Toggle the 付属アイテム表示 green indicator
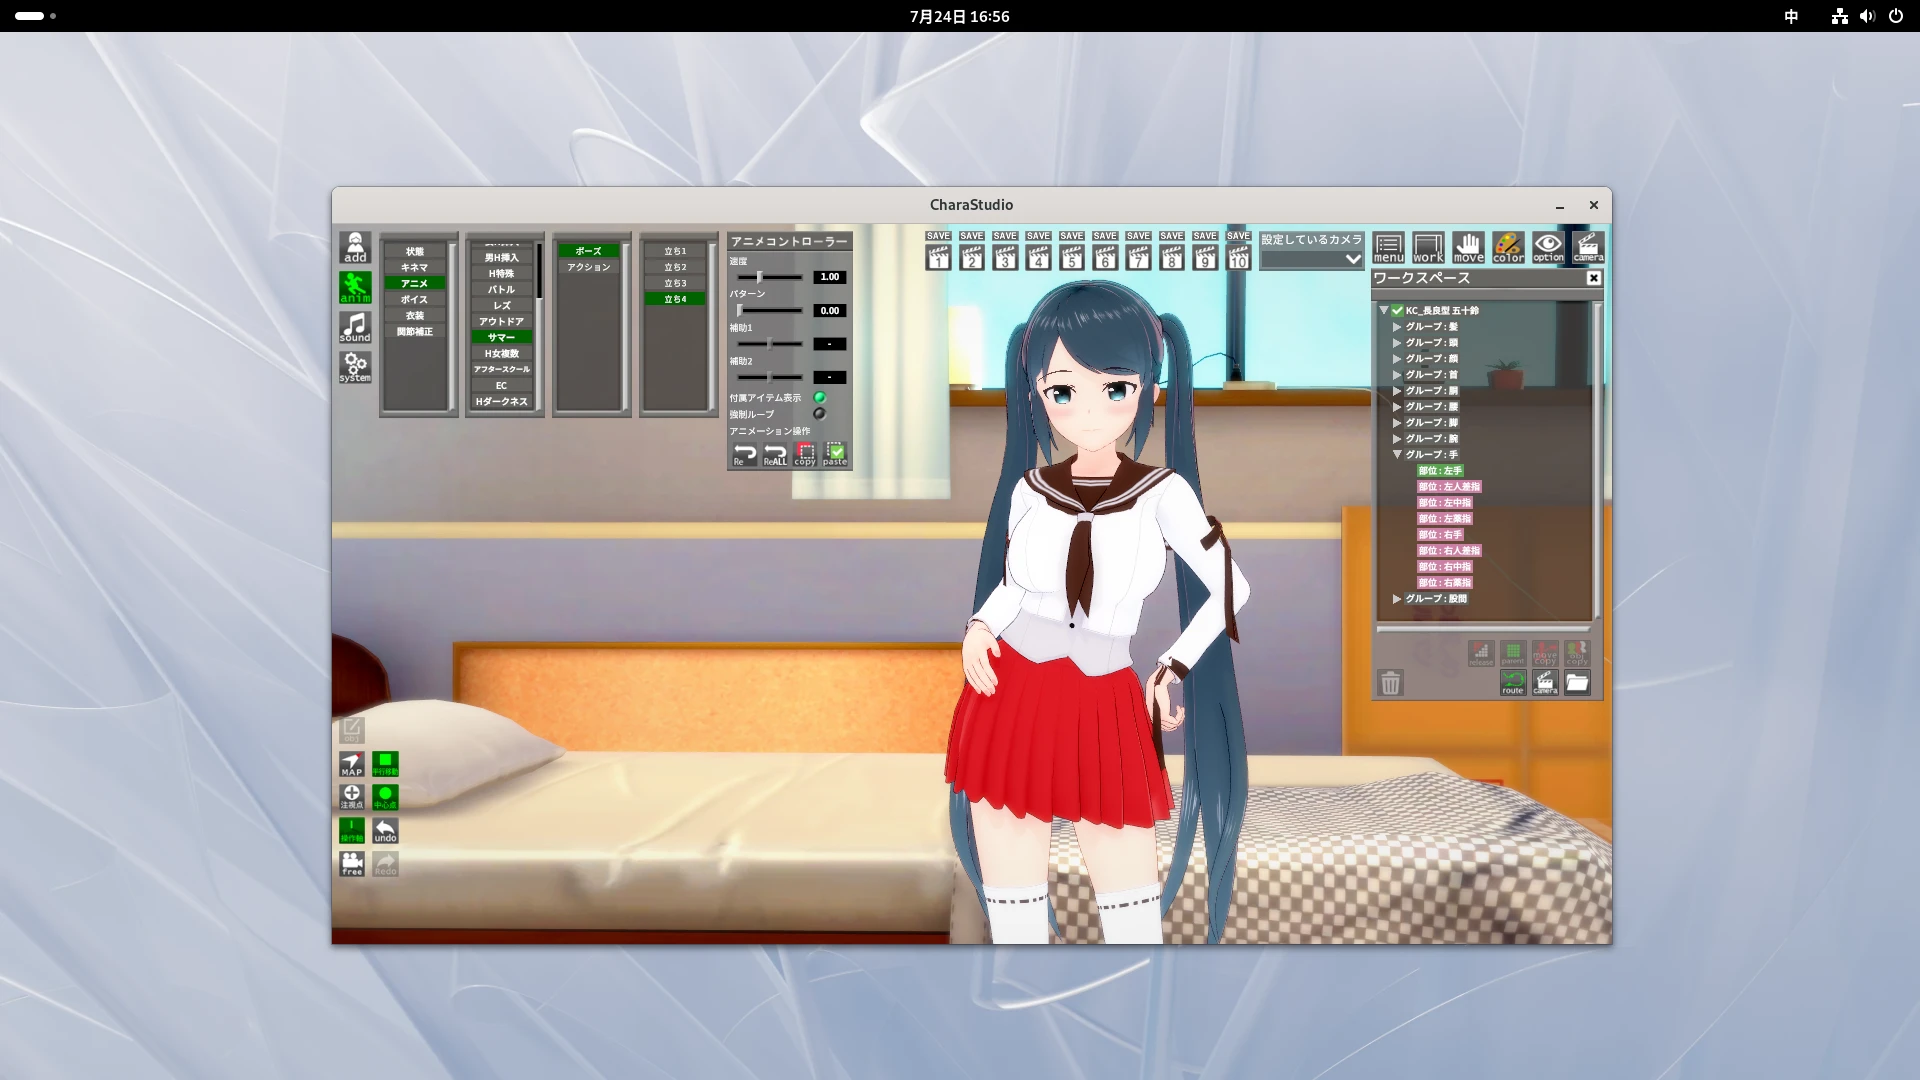Viewport: 1920px width, 1080px height. click(x=820, y=398)
